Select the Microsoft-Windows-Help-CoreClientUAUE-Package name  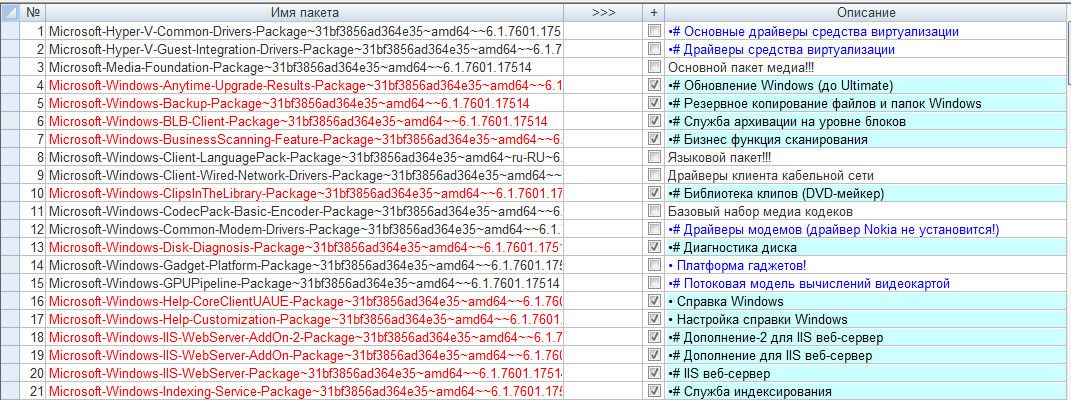coord(305,301)
